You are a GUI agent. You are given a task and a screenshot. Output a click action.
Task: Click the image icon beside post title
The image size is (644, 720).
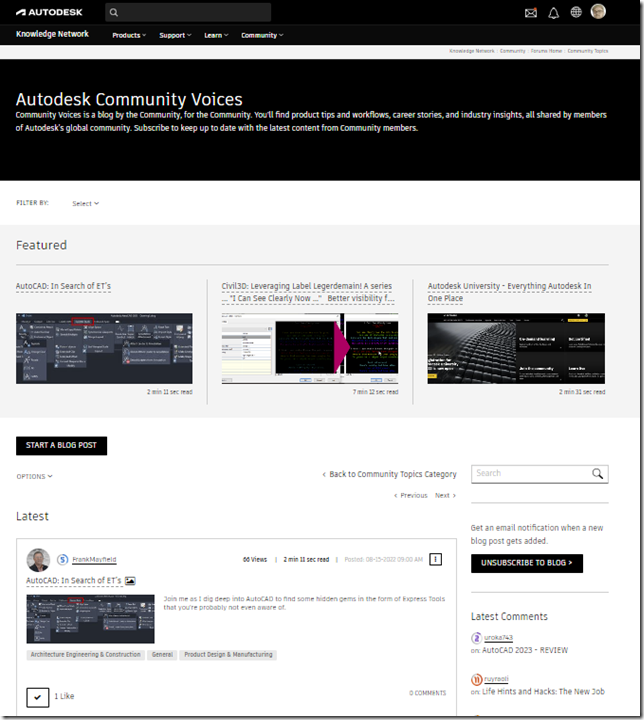point(130,581)
